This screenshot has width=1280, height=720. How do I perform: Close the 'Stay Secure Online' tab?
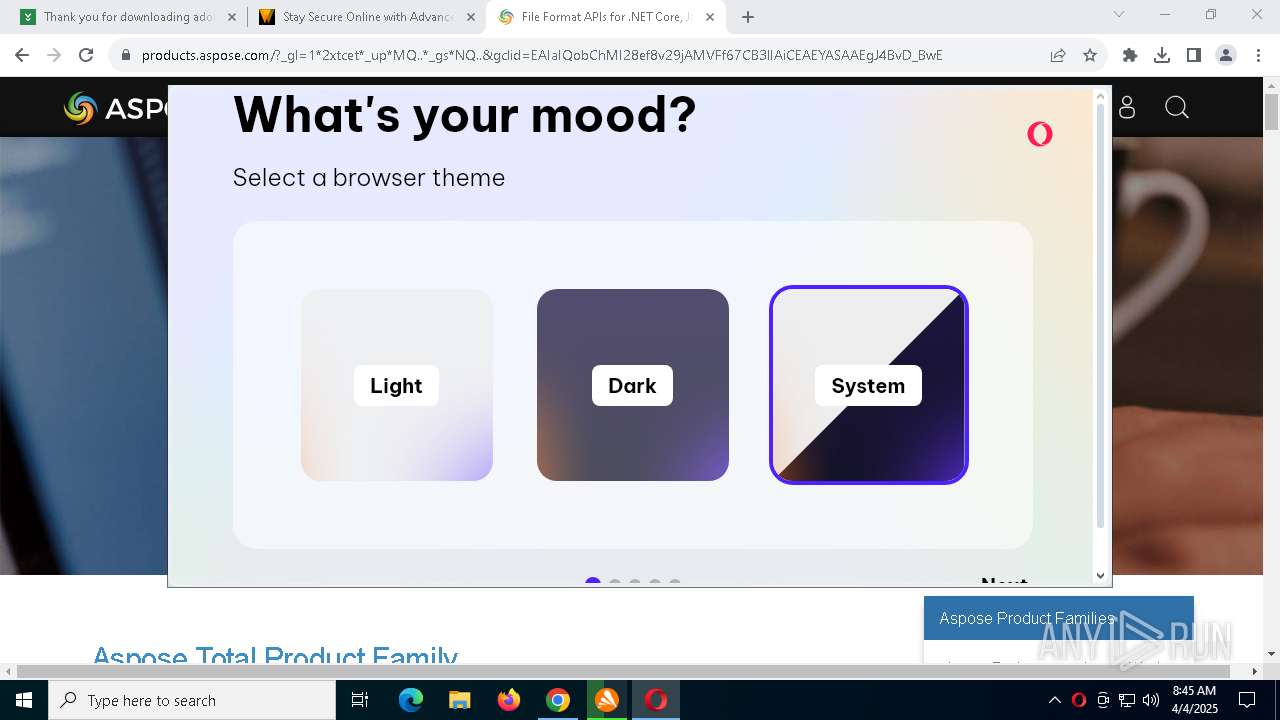pyautogui.click(x=471, y=17)
